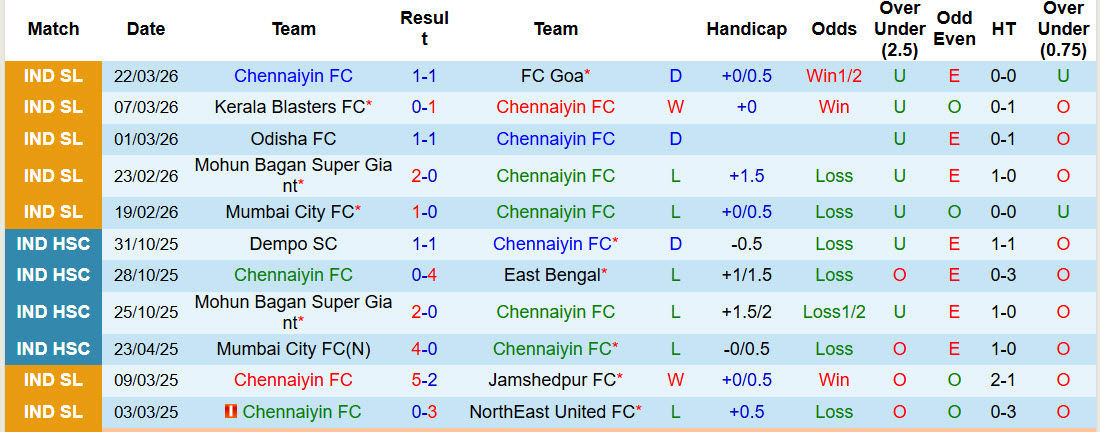Click the IND HSC label for 31/10/25
The width and height of the screenshot is (1100, 432).
click(x=53, y=244)
